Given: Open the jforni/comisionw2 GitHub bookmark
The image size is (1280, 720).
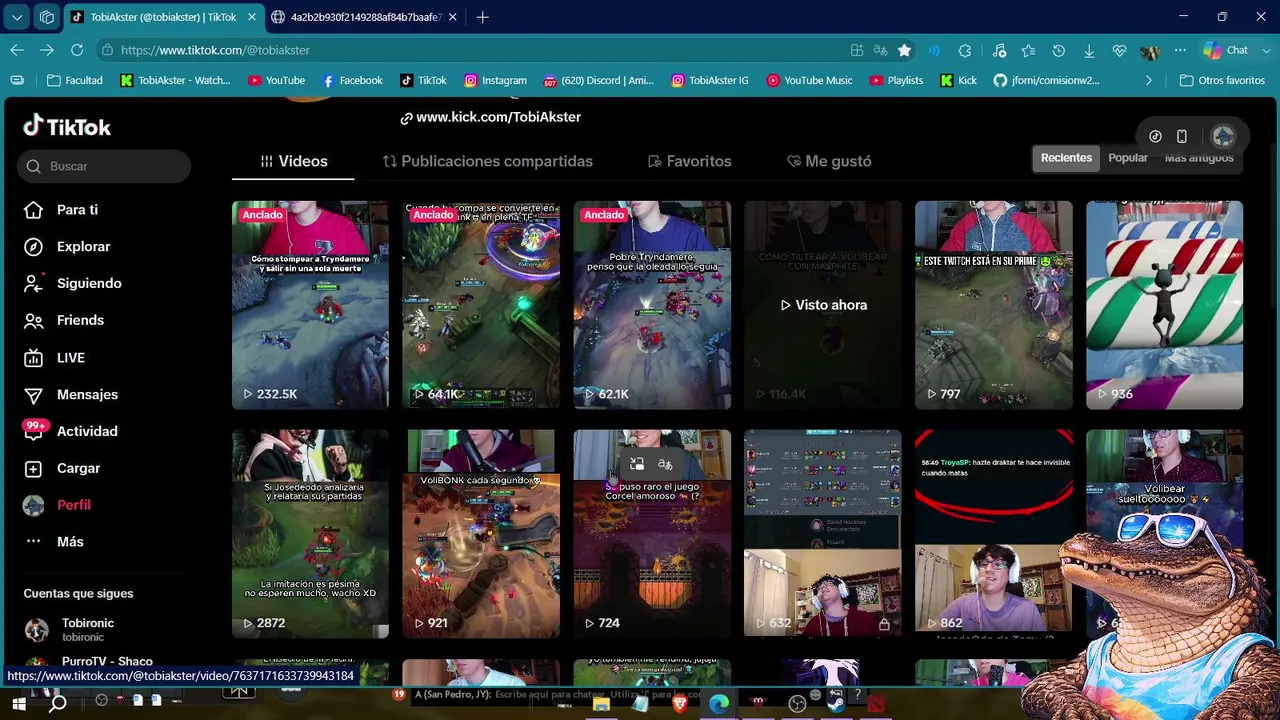Looking at the screenshot, I should tap(1046, 80).
